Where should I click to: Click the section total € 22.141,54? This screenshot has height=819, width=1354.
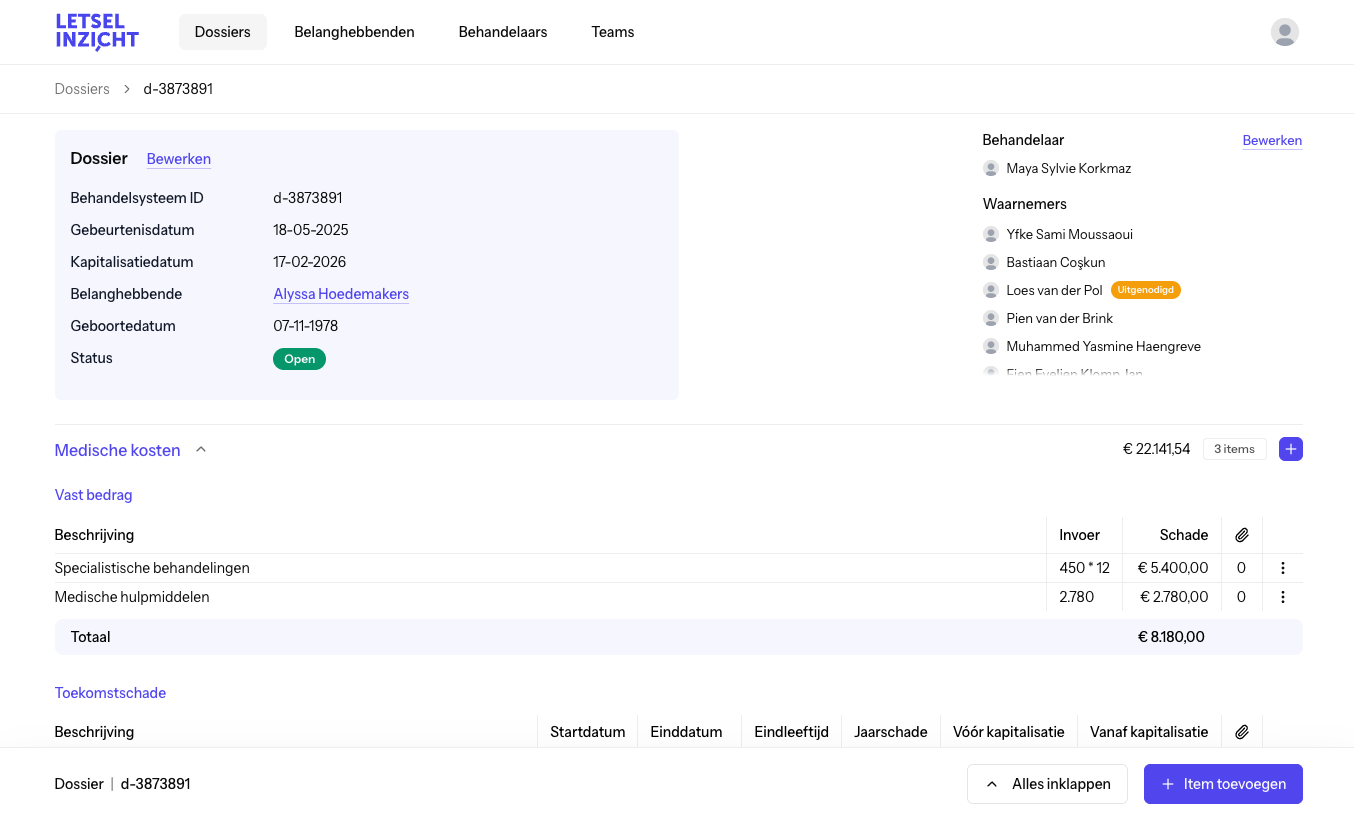[1156, 449]
